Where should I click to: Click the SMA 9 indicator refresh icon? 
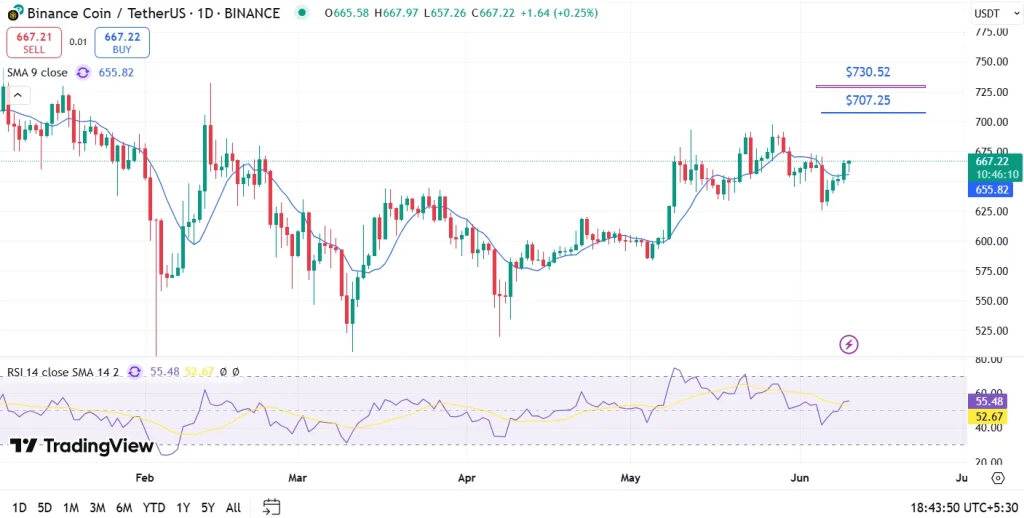pos(83,73)
